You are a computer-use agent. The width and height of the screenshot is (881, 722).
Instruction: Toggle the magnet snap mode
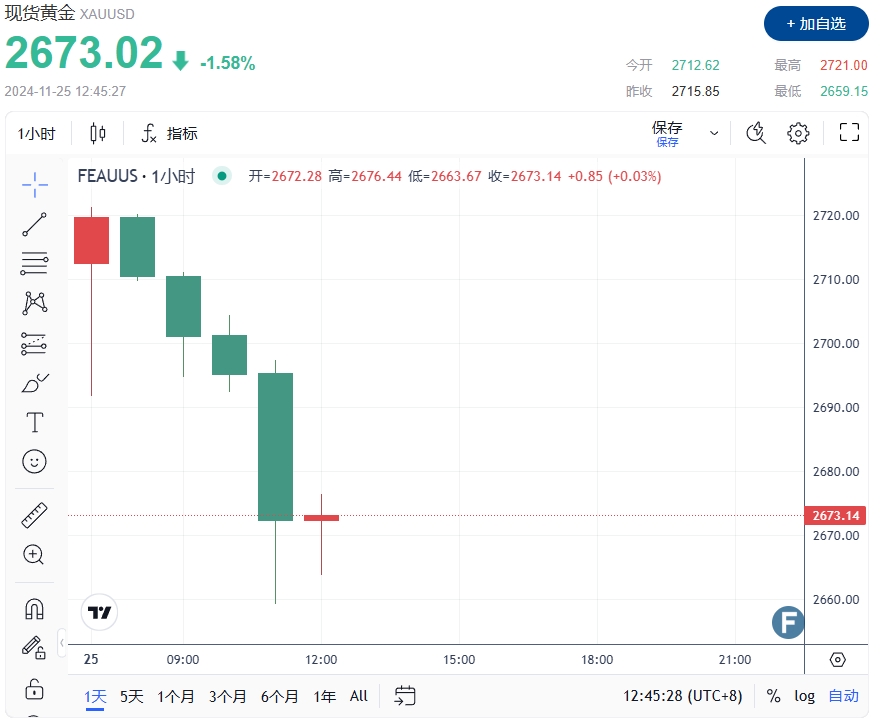point(35,608)
